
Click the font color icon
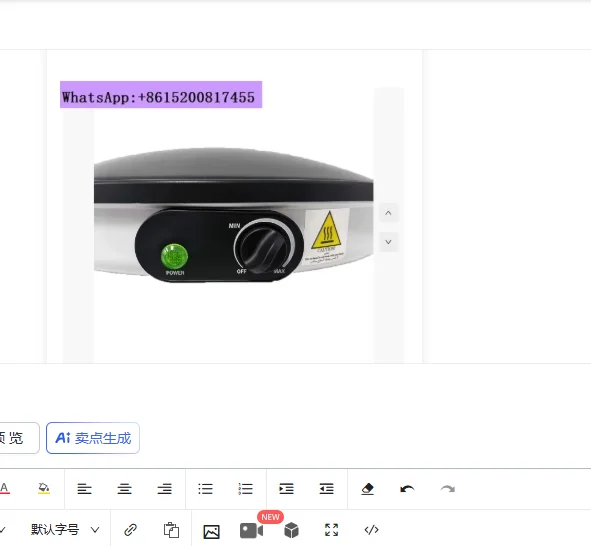(x=4, y=489)
